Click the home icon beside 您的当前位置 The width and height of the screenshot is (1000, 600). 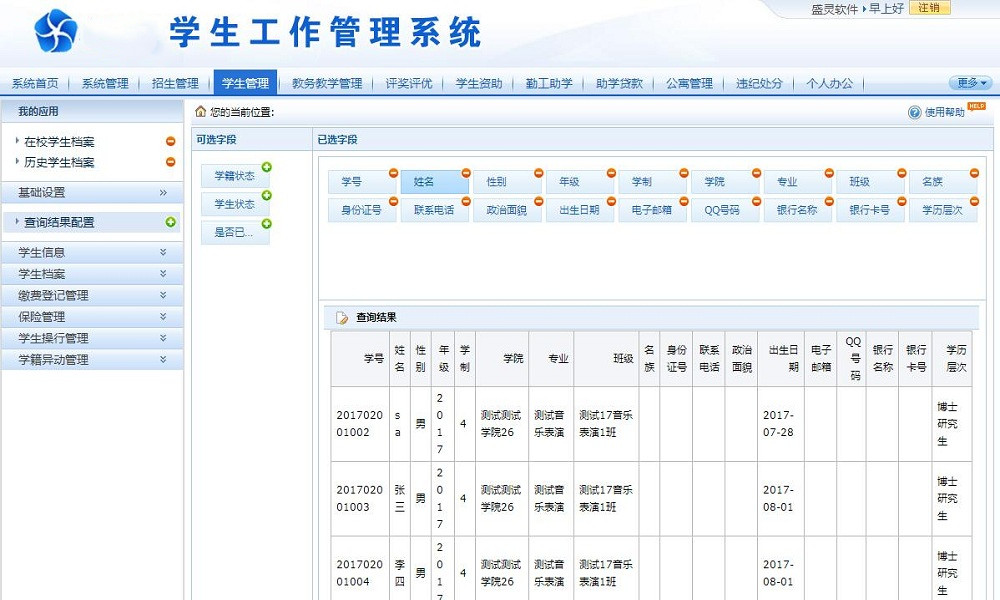tap(200, 112)
